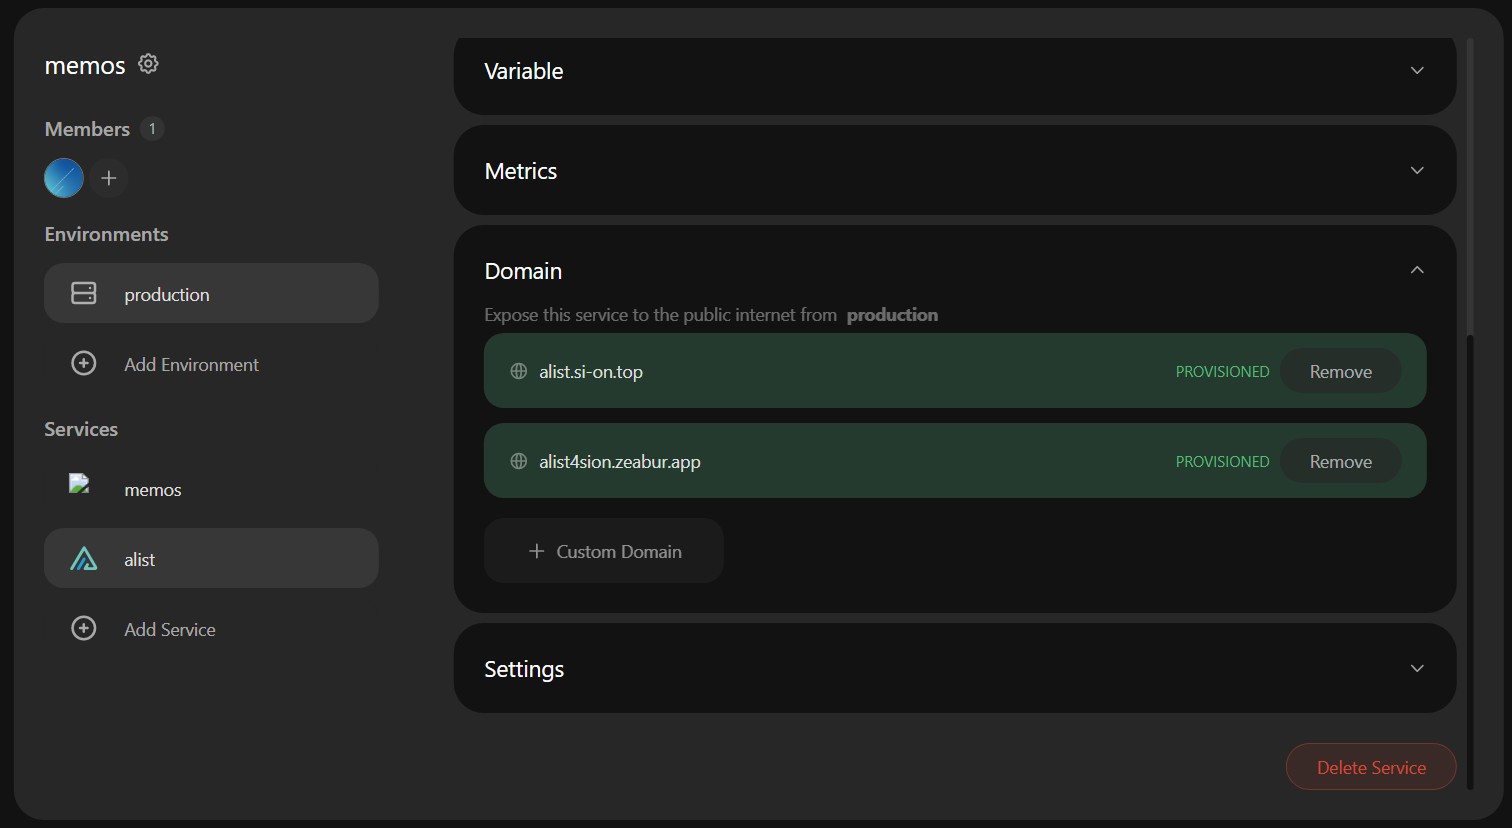Click the bold production word in description

point(892,315)
